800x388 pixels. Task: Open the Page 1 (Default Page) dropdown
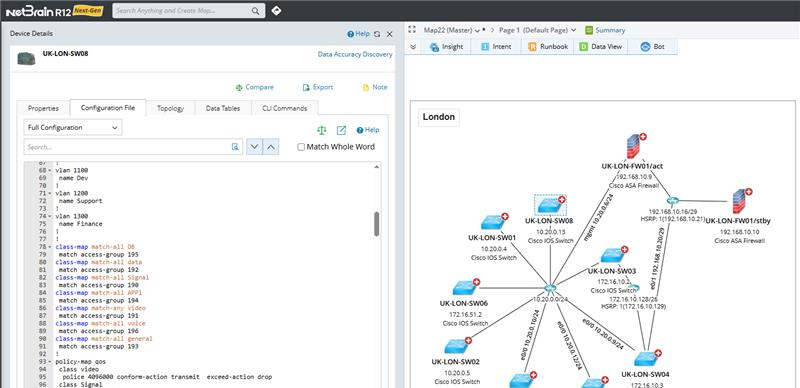point(573,30)
